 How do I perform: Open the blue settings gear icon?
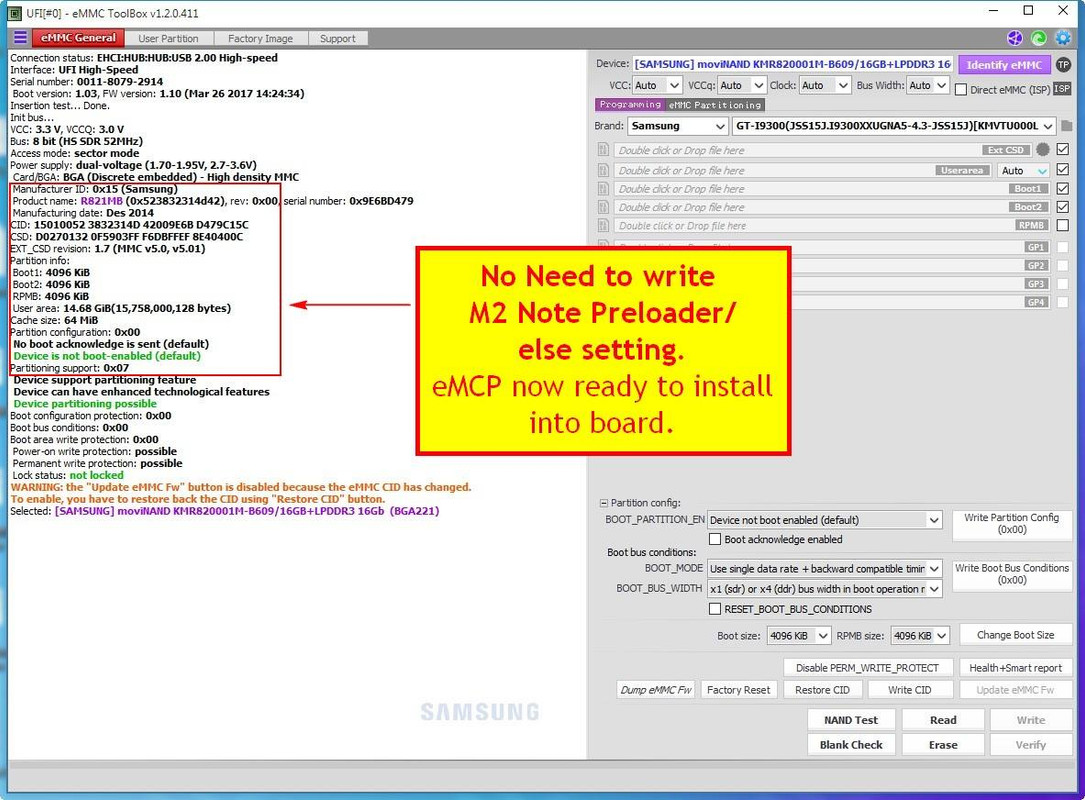point(1062,38)
